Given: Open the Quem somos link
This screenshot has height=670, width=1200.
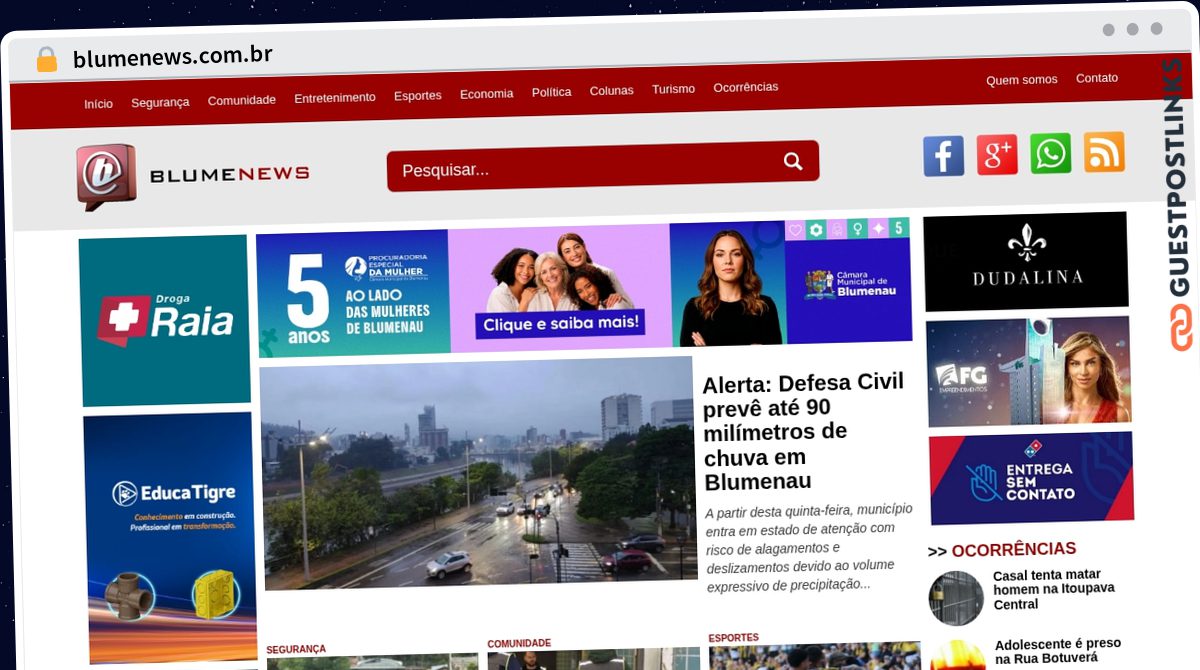Looking at the screenshot, I should coord(1022,80).
